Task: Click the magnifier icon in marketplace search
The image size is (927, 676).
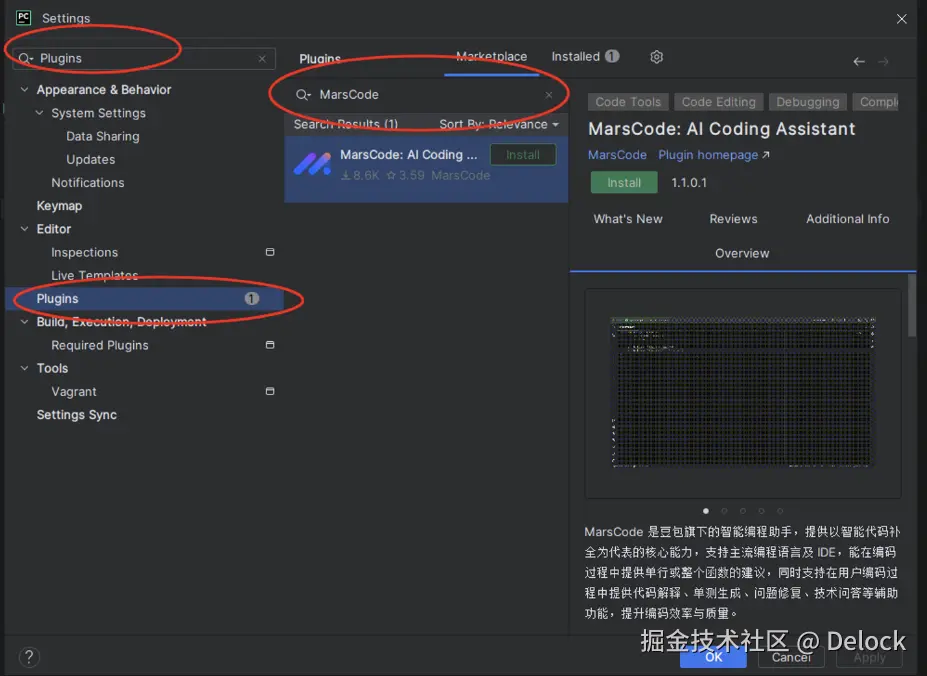Action: tap(303, 95)
